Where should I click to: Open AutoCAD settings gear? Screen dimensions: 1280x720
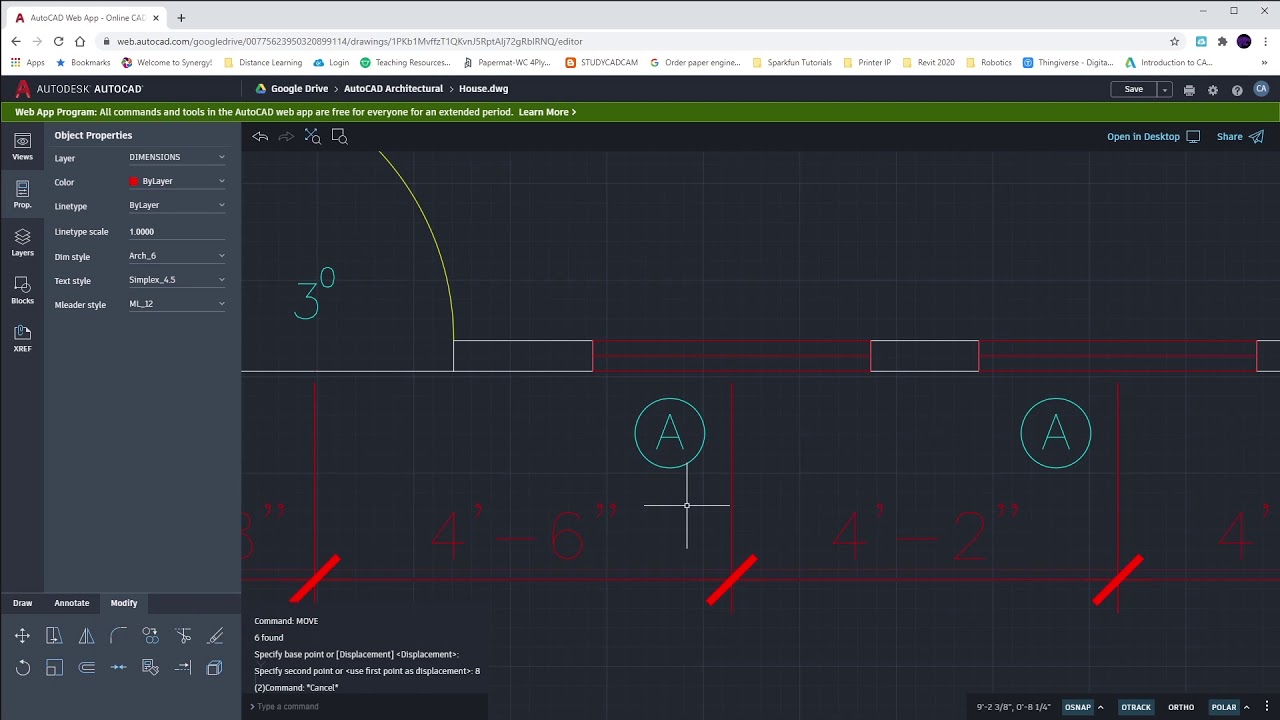click(x=1213, y=90)
